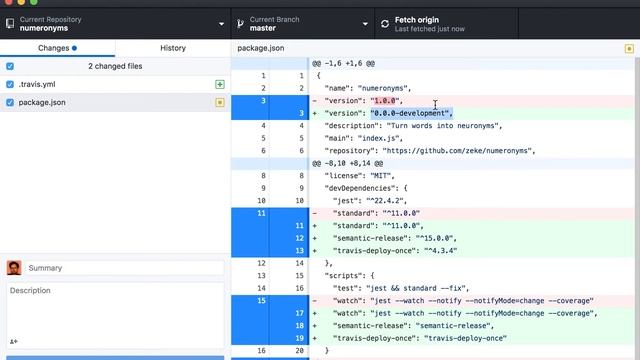Click the yellow modified icon for package.json row

[x=220, y=102]
